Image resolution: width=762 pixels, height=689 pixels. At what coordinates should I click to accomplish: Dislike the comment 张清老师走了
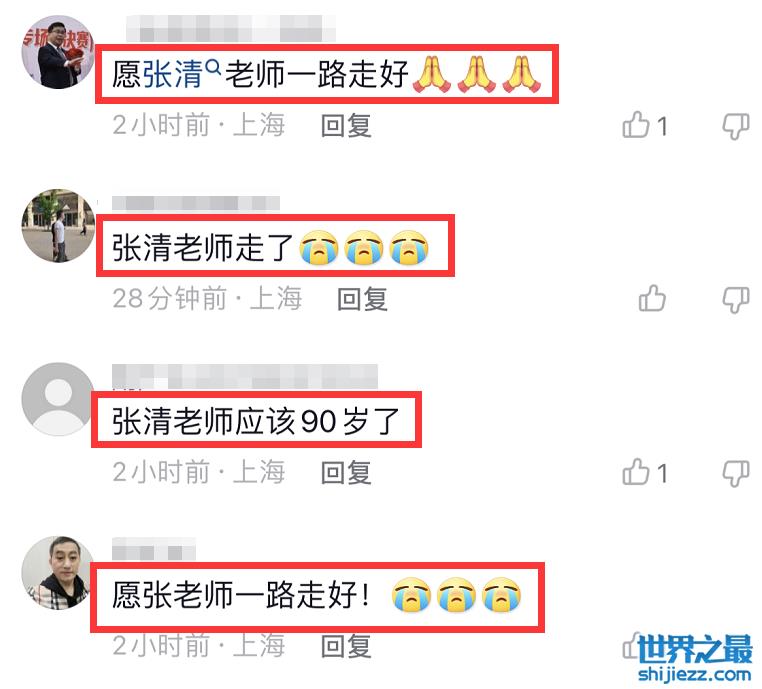pos(735,299)
